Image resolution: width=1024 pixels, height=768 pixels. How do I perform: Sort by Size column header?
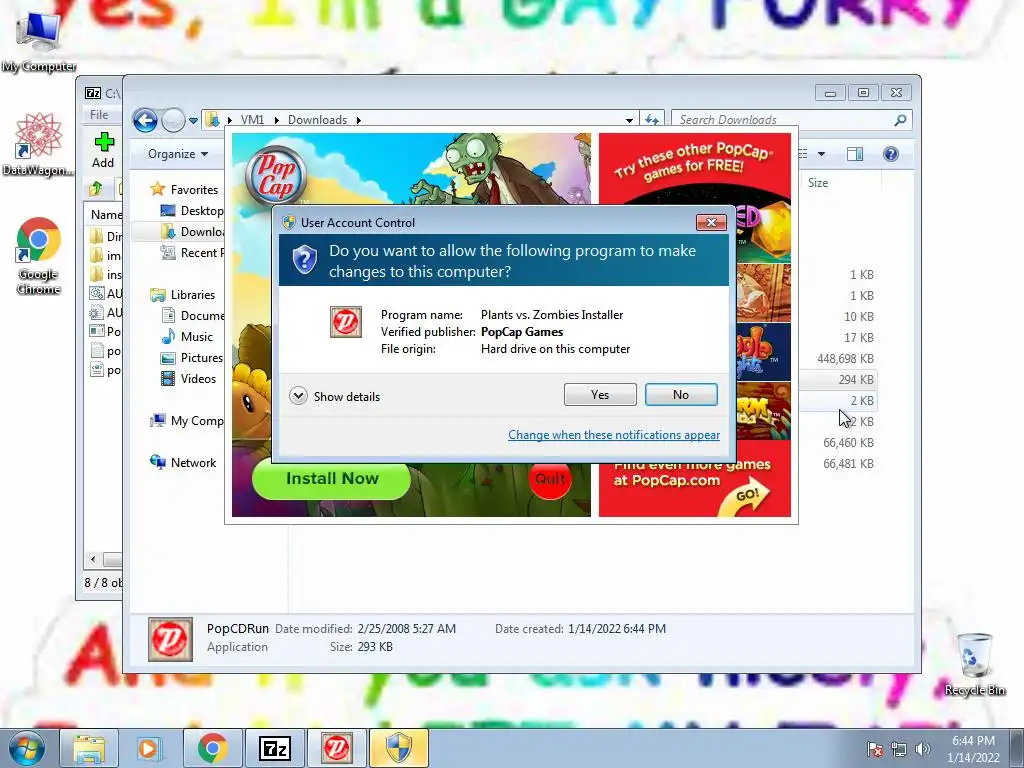[x=818, y=183]
